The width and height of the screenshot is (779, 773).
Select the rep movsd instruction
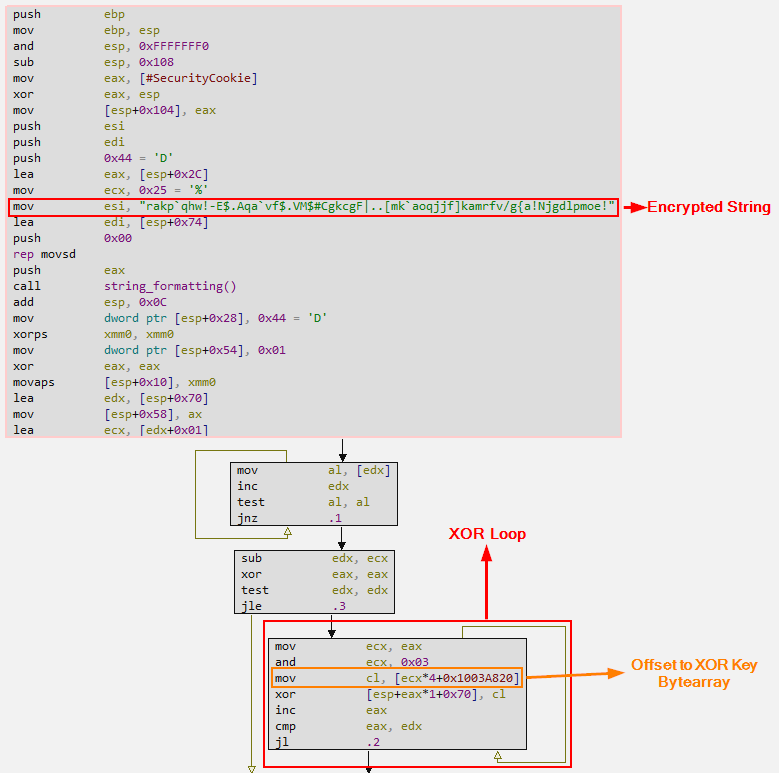[40, 254]
